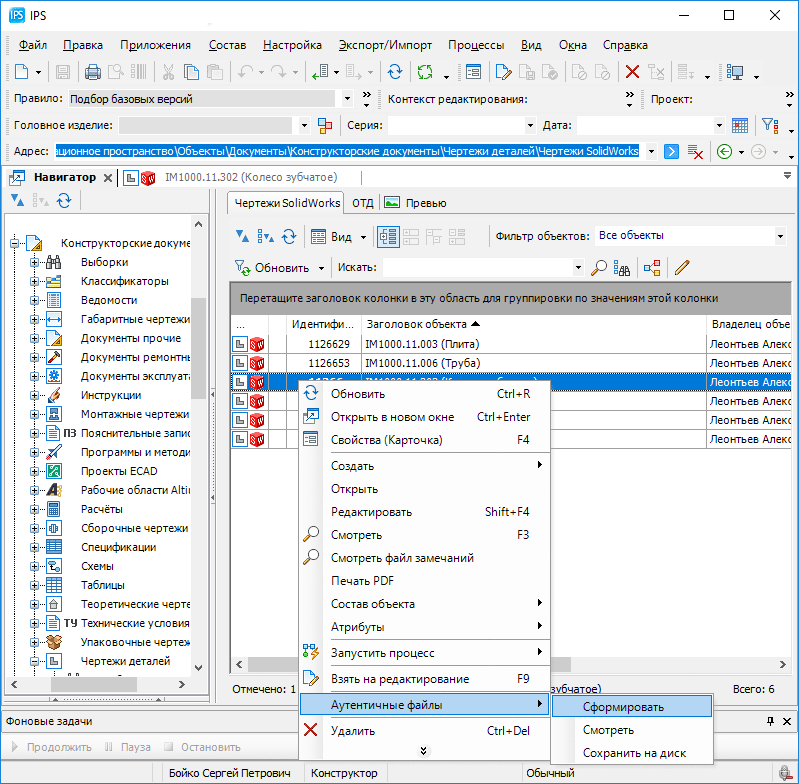Switch to the Превью tab

point(415,203)
